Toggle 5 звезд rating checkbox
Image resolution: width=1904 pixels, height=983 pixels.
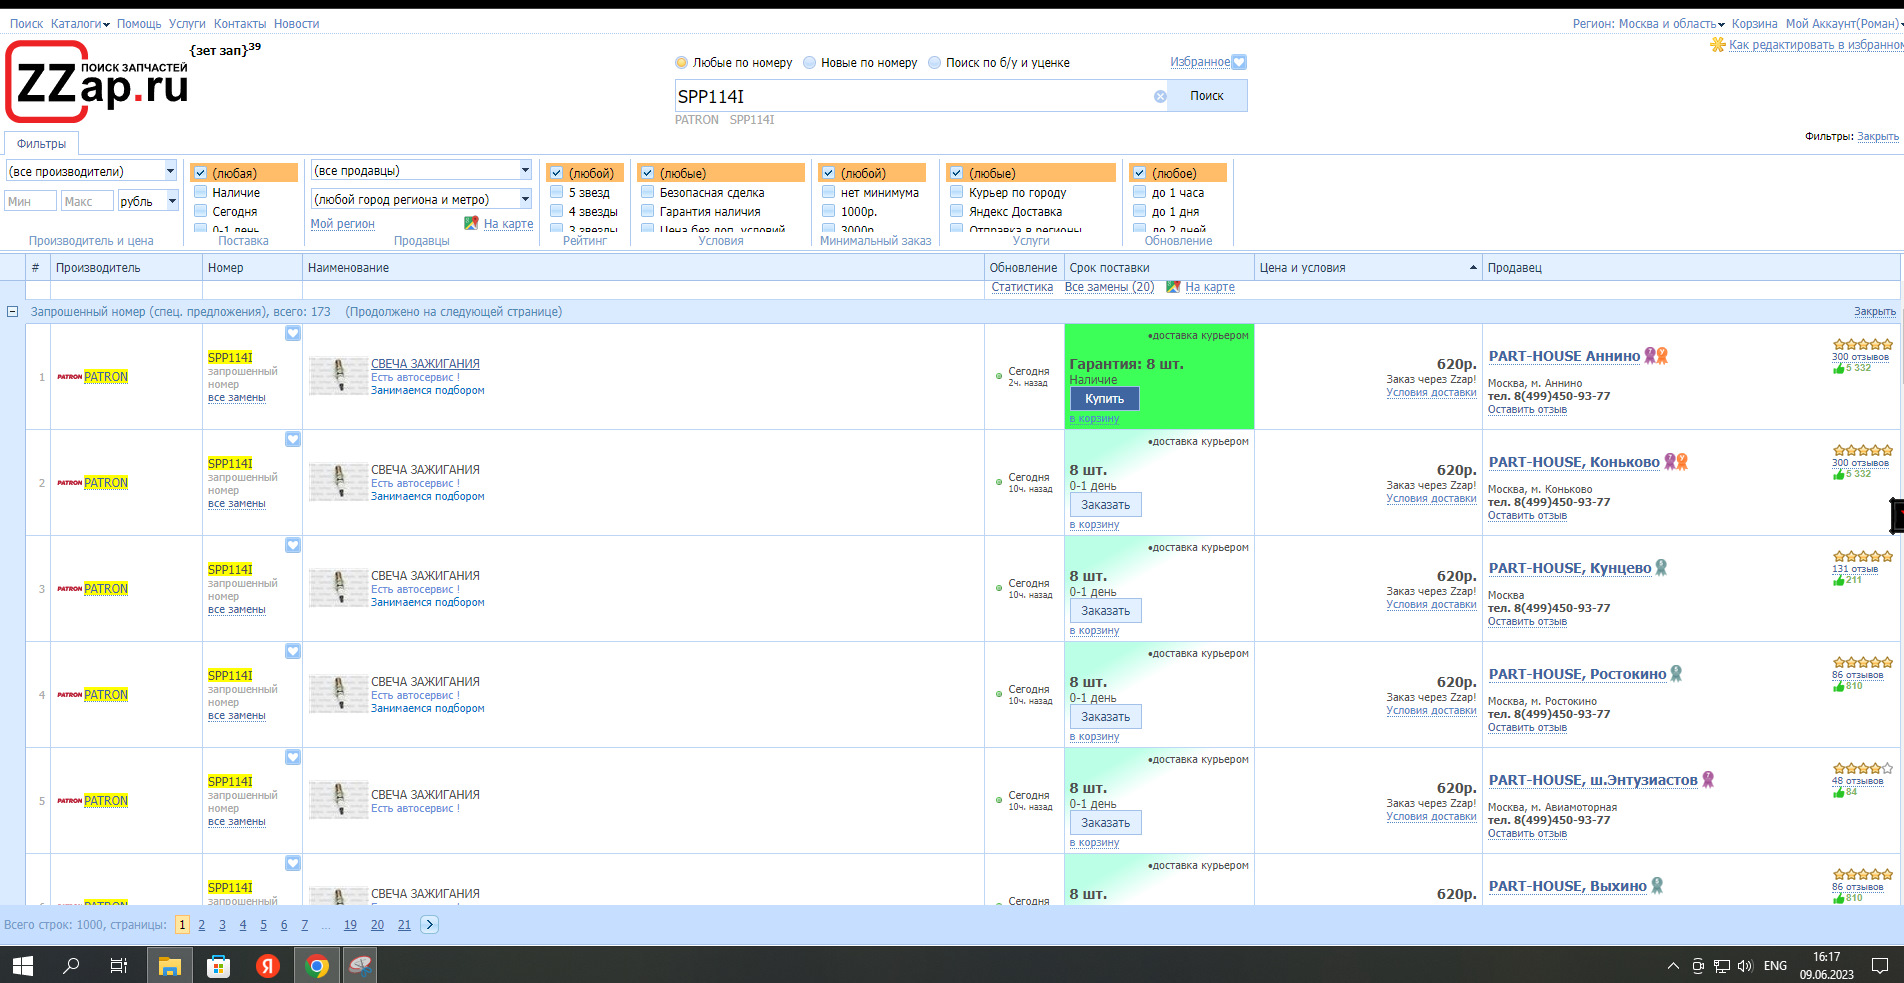[x=557, y=192]
